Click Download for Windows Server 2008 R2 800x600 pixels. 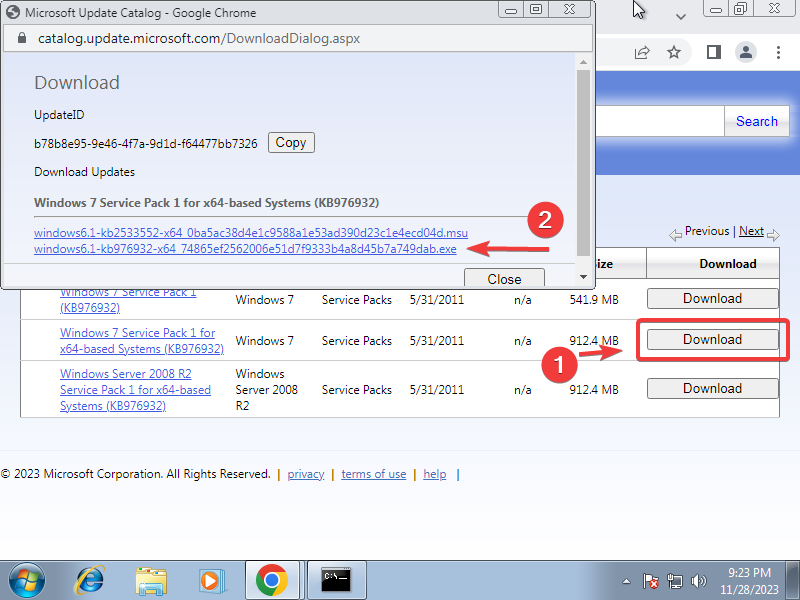(712, 389)
